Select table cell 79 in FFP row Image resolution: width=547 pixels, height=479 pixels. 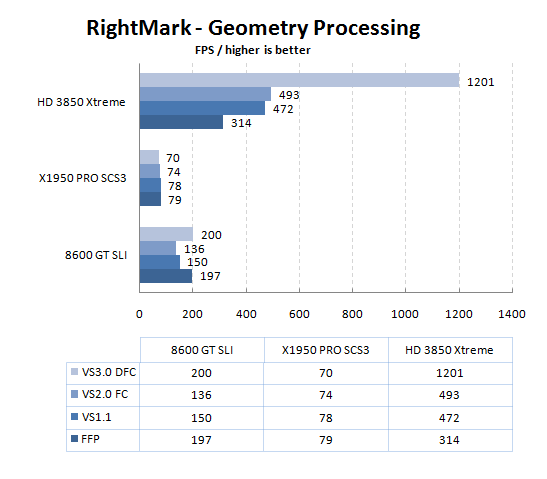coord(326,440)
